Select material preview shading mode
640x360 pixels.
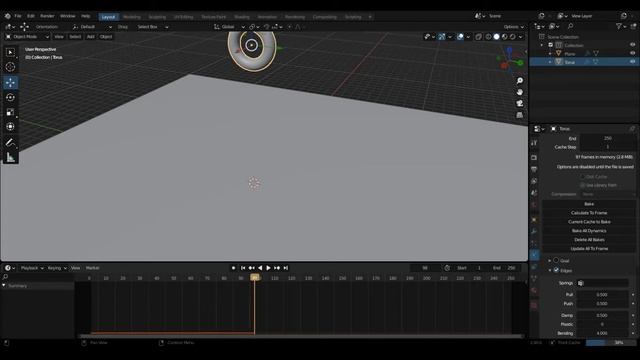pyautogui.click(x=504, y=37)
